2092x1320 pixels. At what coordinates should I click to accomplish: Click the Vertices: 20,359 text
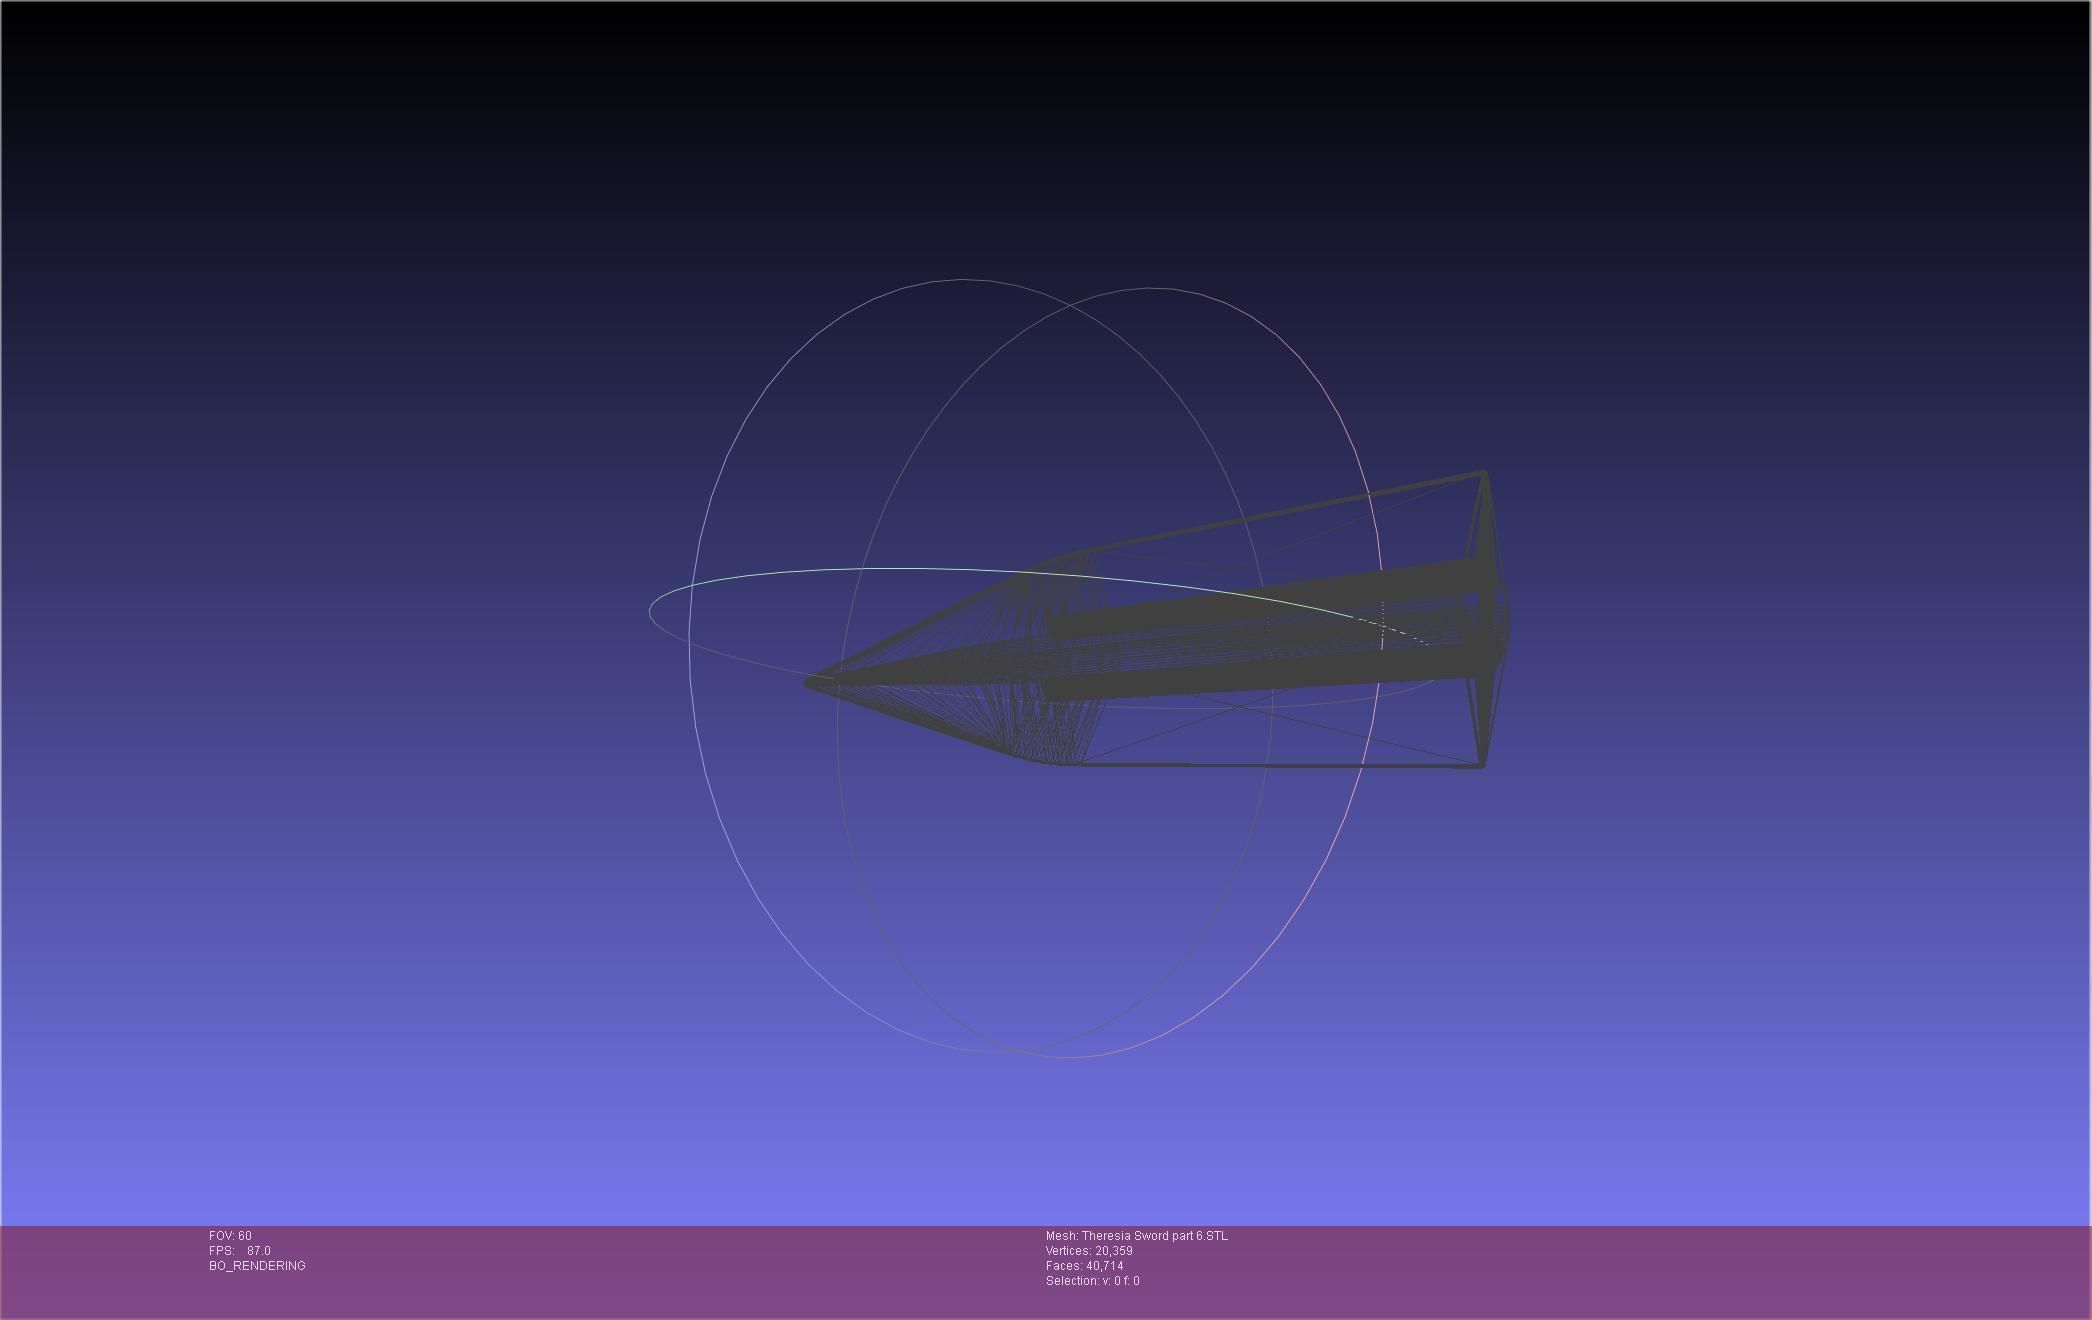(x=1089, y=1251)
